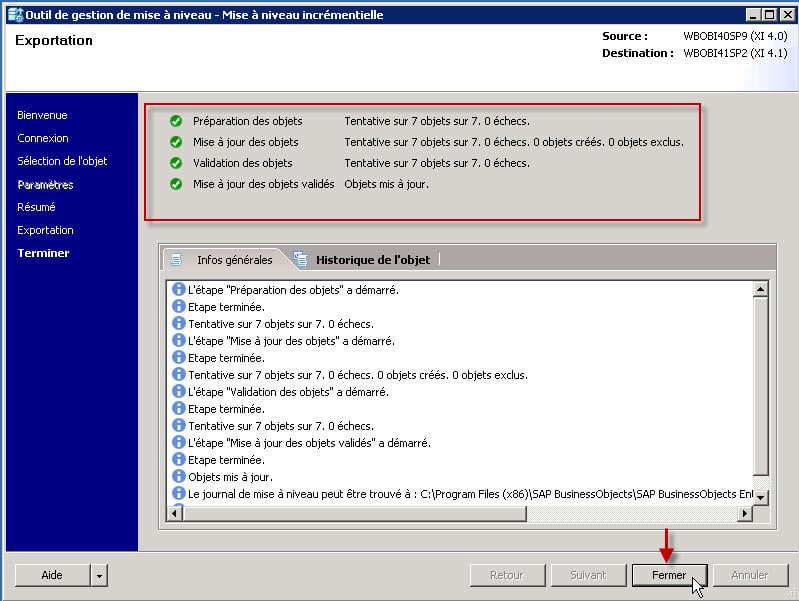Select the Infos générales tab
799x601 pixels.
234,259
